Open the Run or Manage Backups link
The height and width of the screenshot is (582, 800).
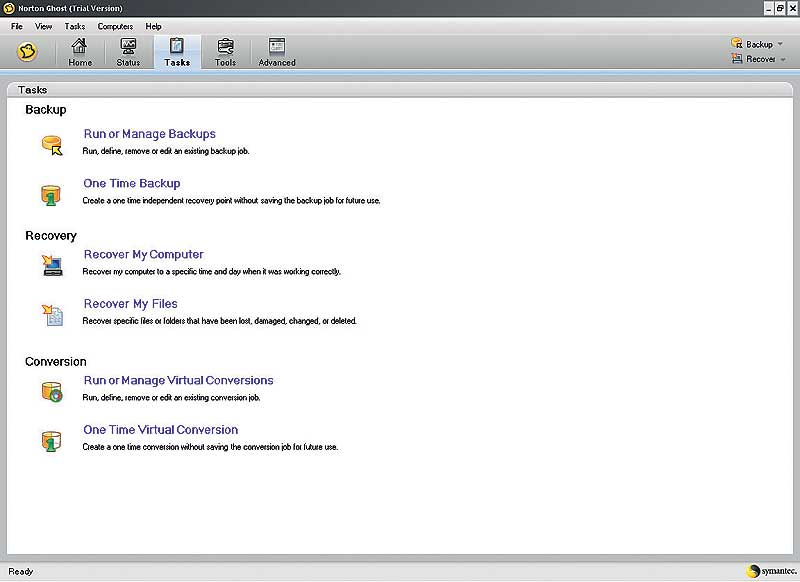[149, 134]
